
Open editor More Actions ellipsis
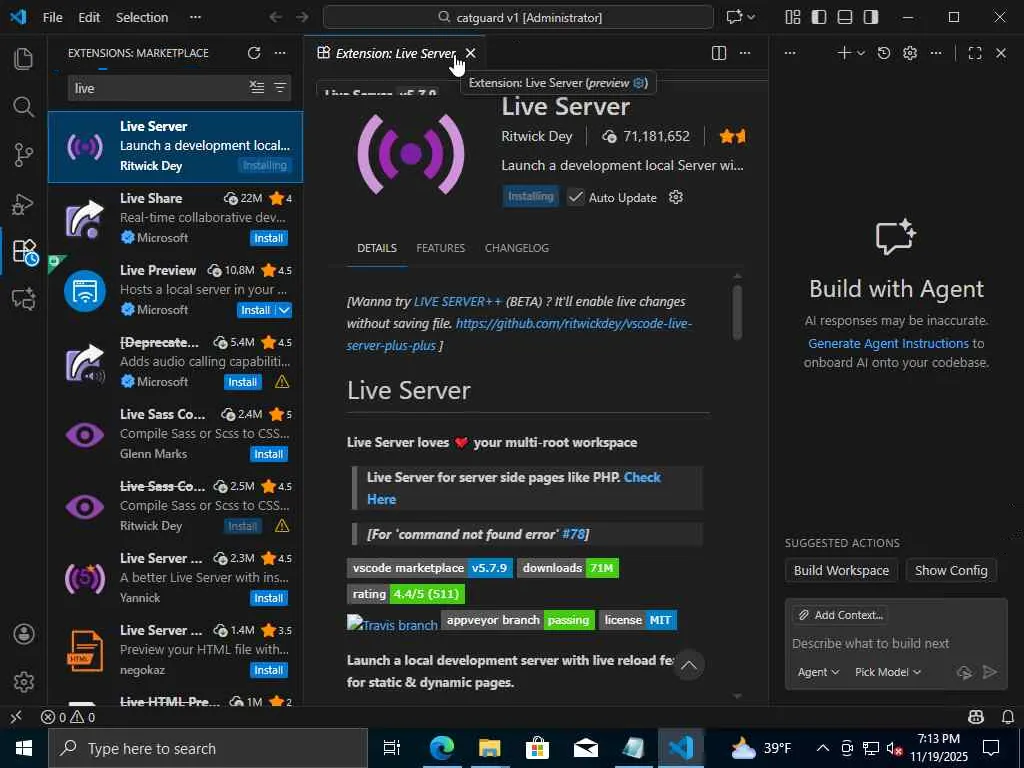745,53
